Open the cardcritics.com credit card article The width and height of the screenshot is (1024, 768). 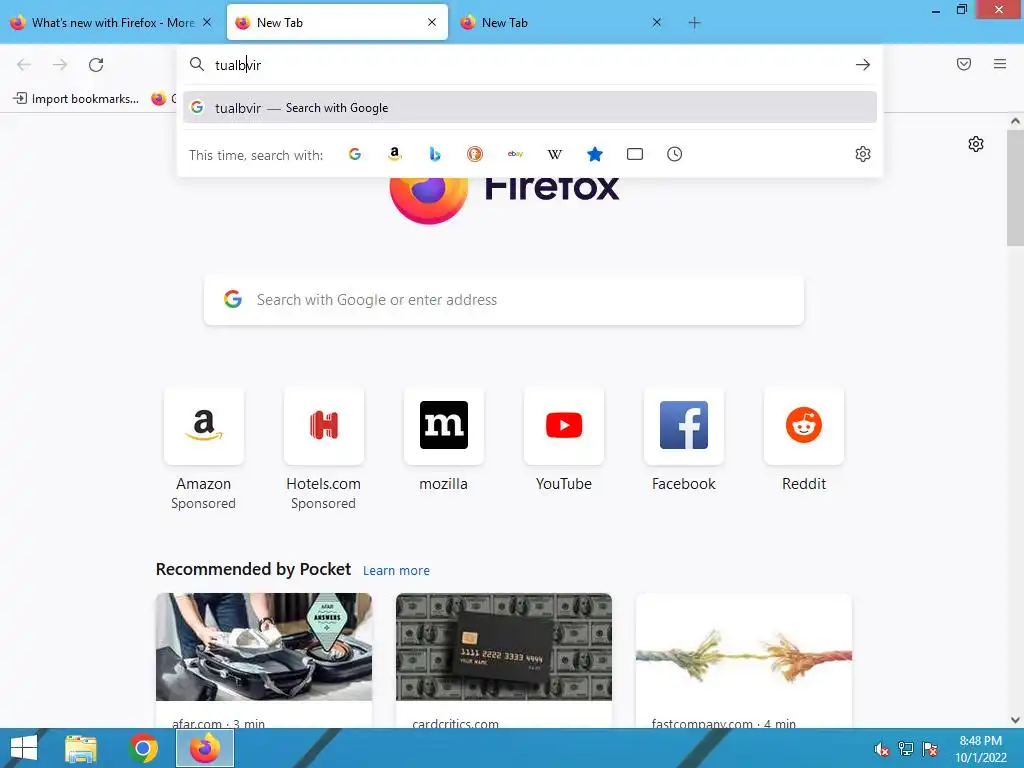pyautogui.click(x=504, y=647)
